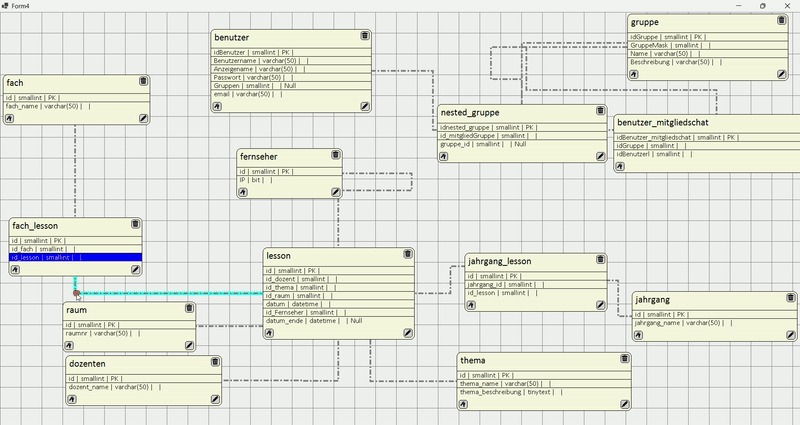Delete the fach table via trash icon
The height and width of the screenshot is (425, 800).
coord(143,81)
